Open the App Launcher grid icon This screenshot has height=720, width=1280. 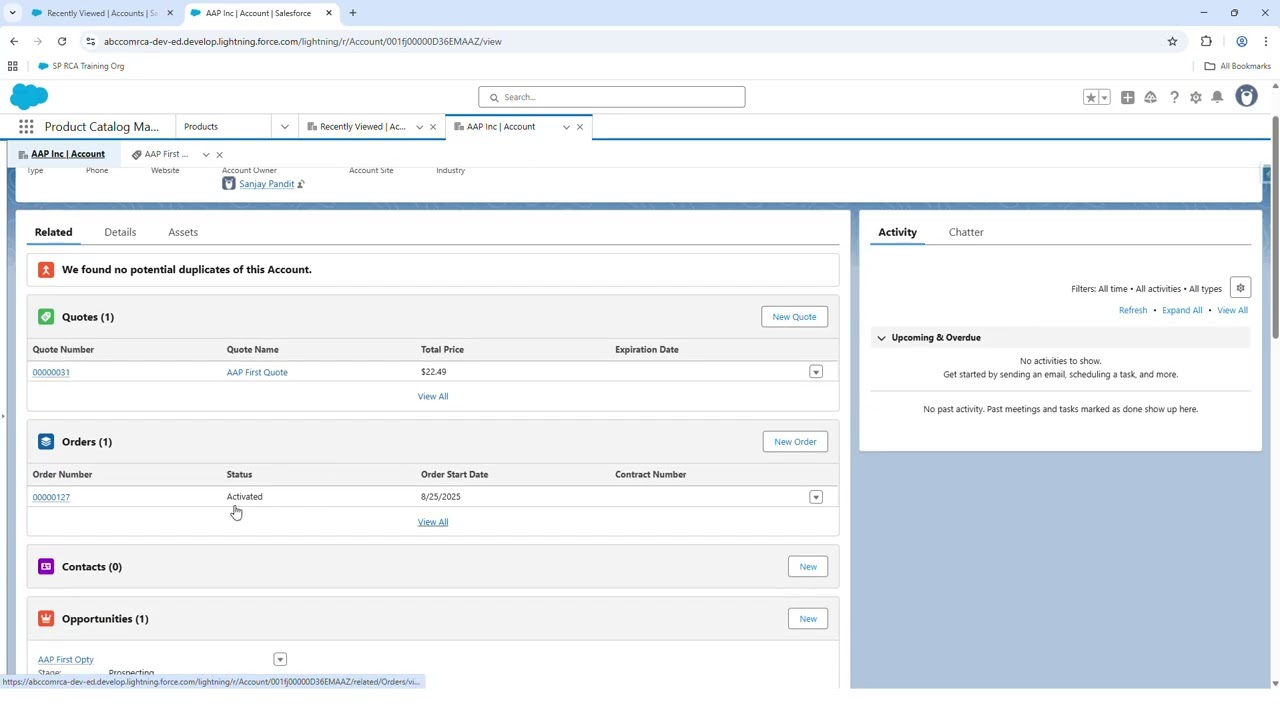pos(26,127)
